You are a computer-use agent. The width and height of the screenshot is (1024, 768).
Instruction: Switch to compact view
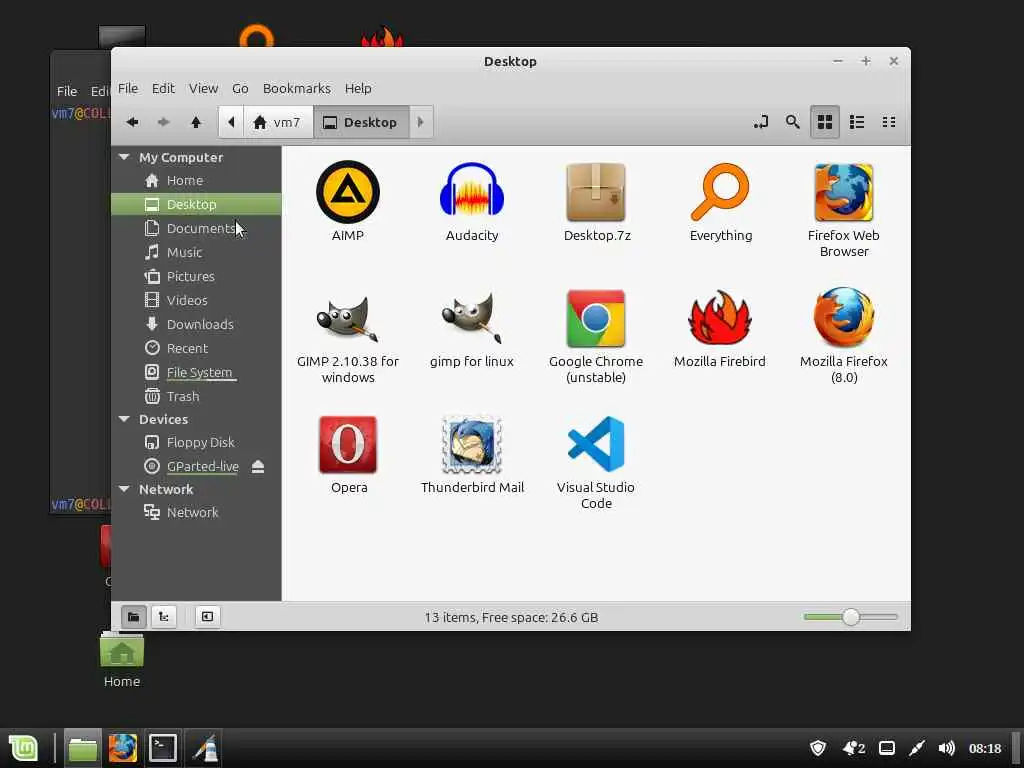(889, 122)
